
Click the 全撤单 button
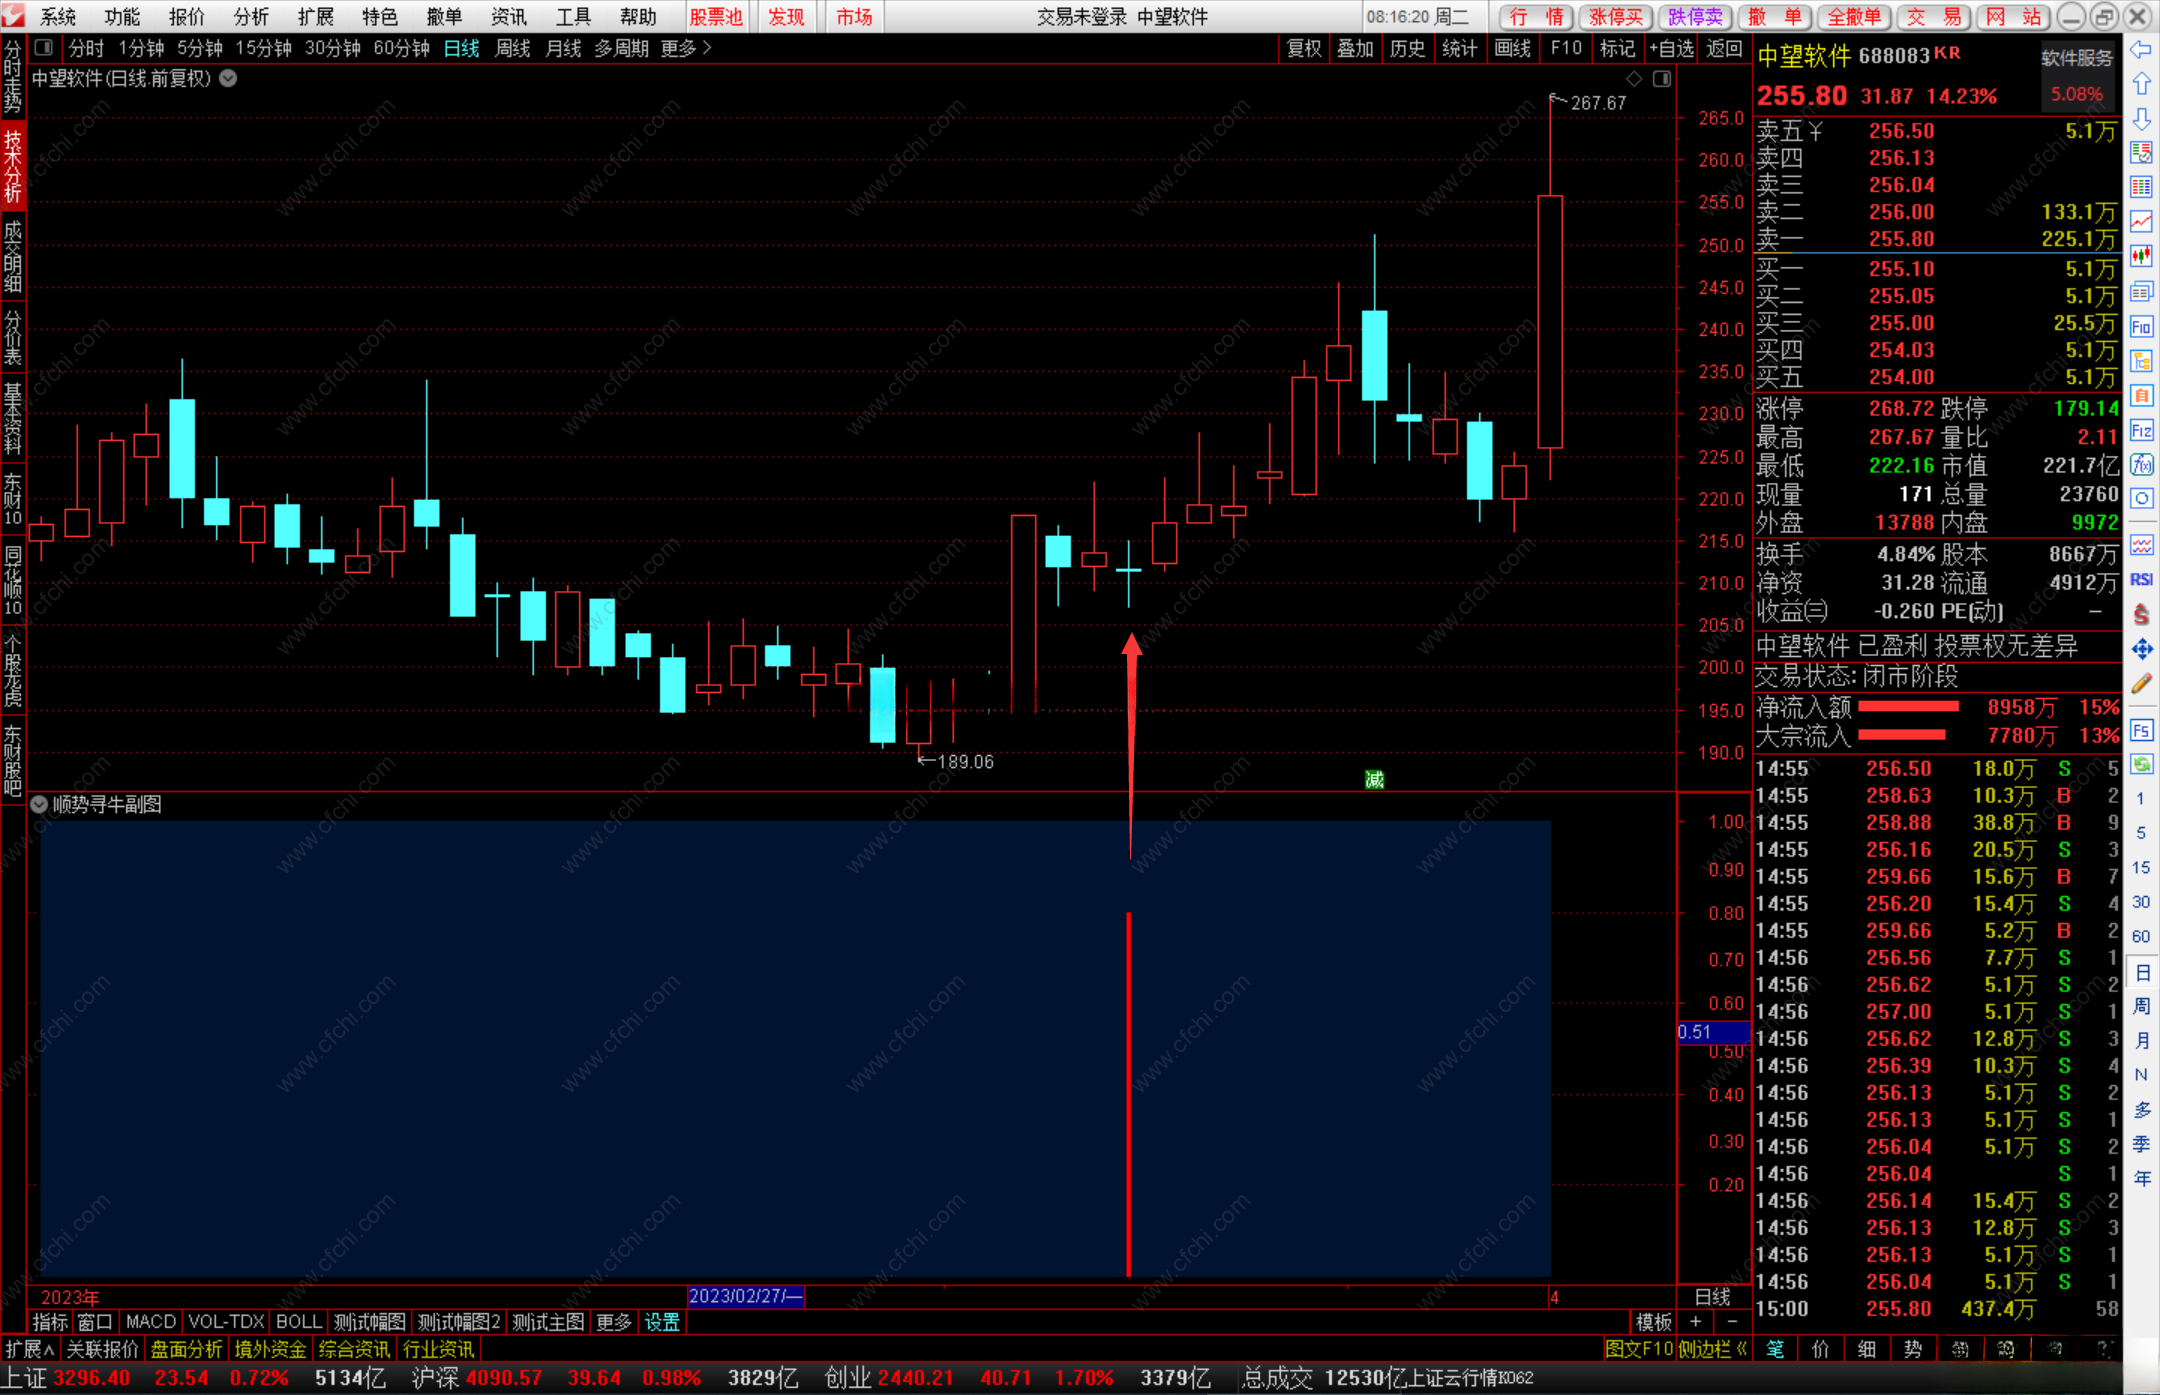click(1853, 16)
